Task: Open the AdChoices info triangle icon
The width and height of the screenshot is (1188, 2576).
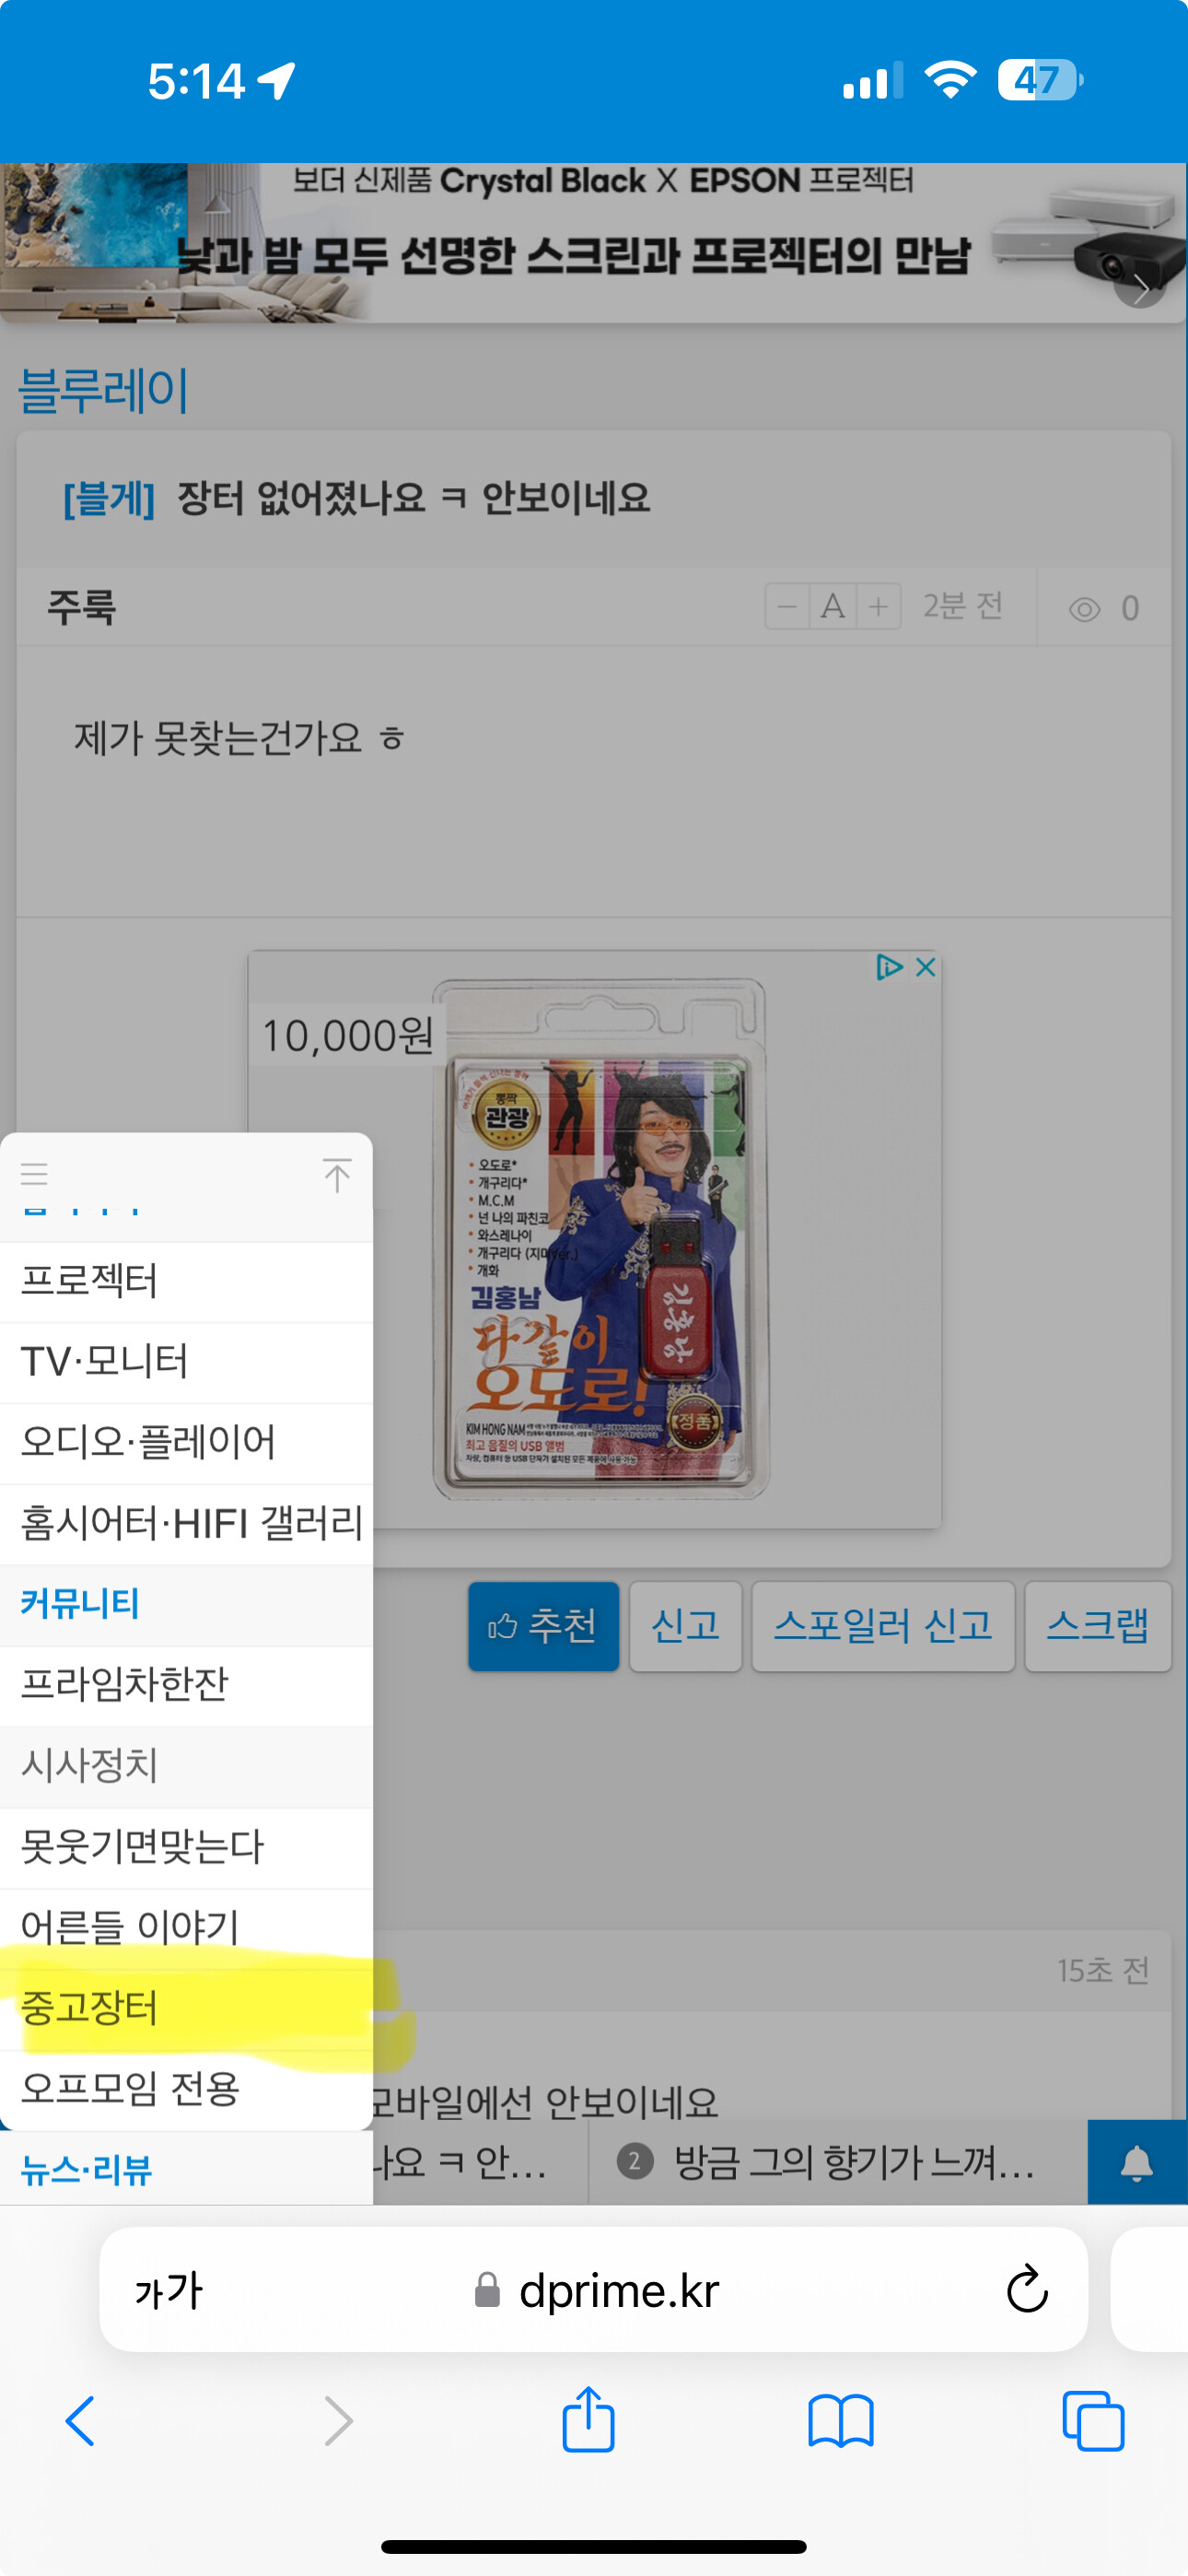Action: tap(889, 967)
